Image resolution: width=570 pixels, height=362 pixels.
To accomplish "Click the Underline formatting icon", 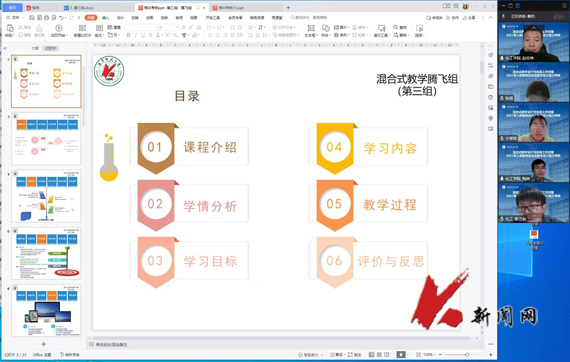I will pos(143,35).
